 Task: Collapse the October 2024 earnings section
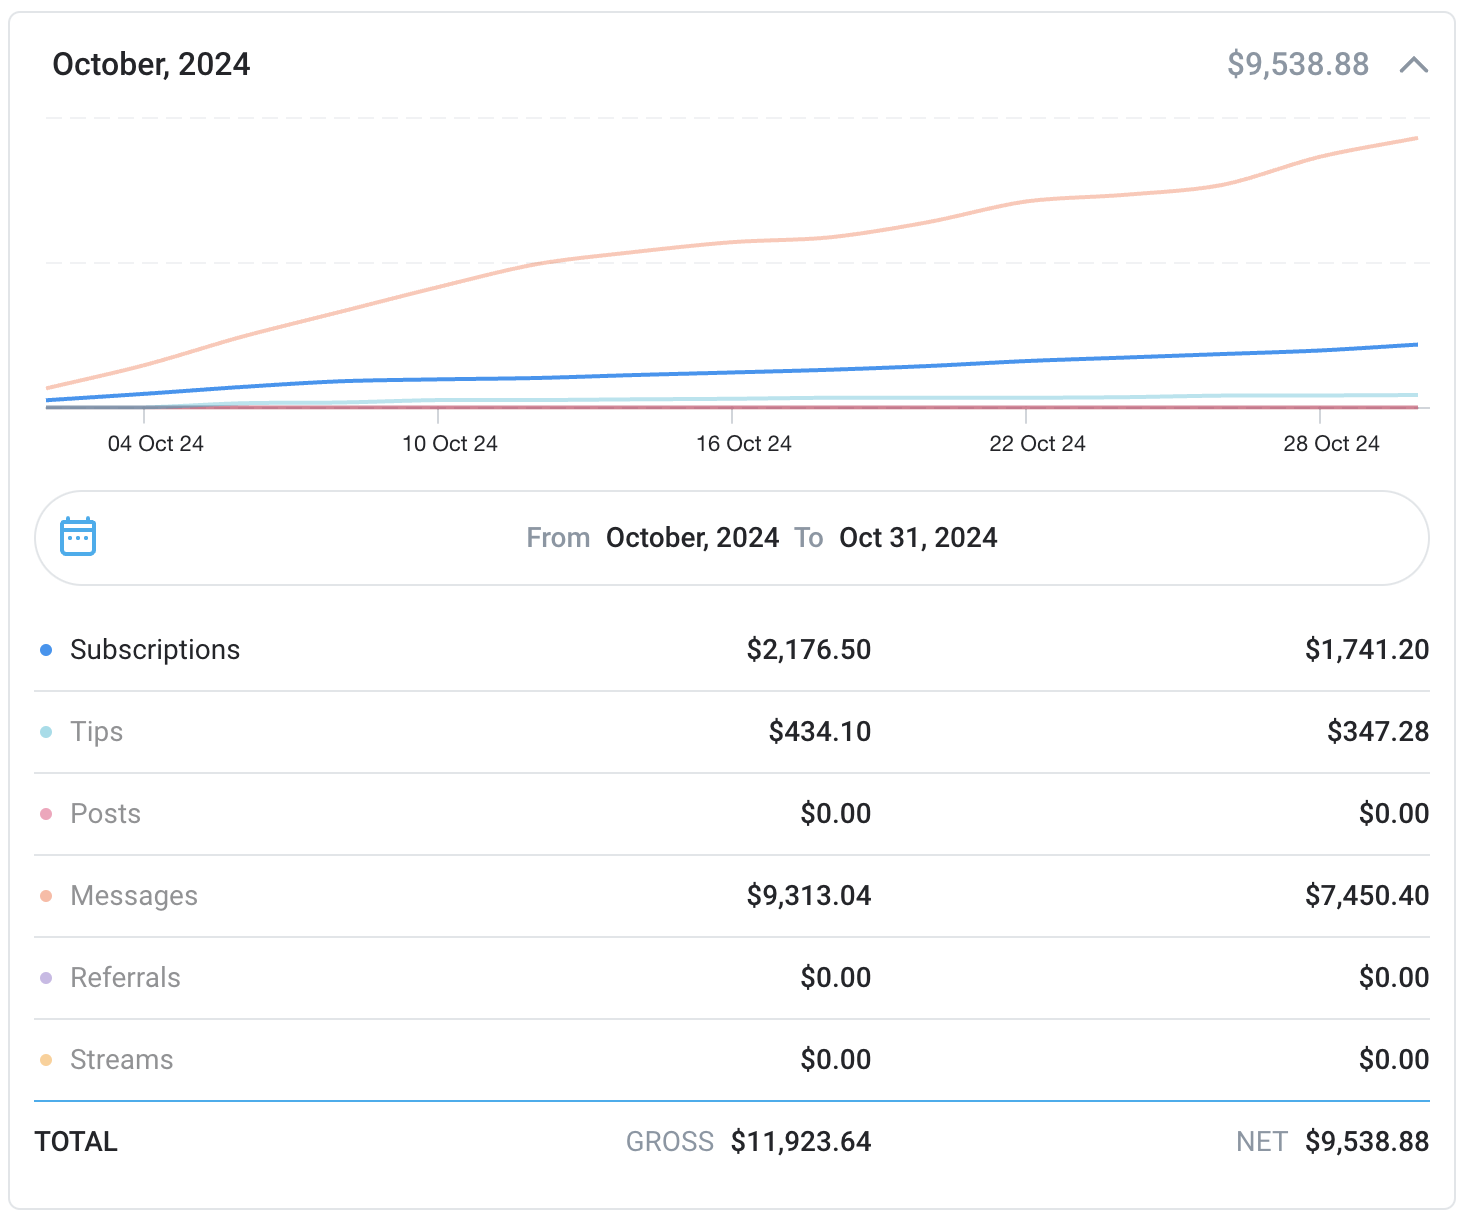(1413, 65)
